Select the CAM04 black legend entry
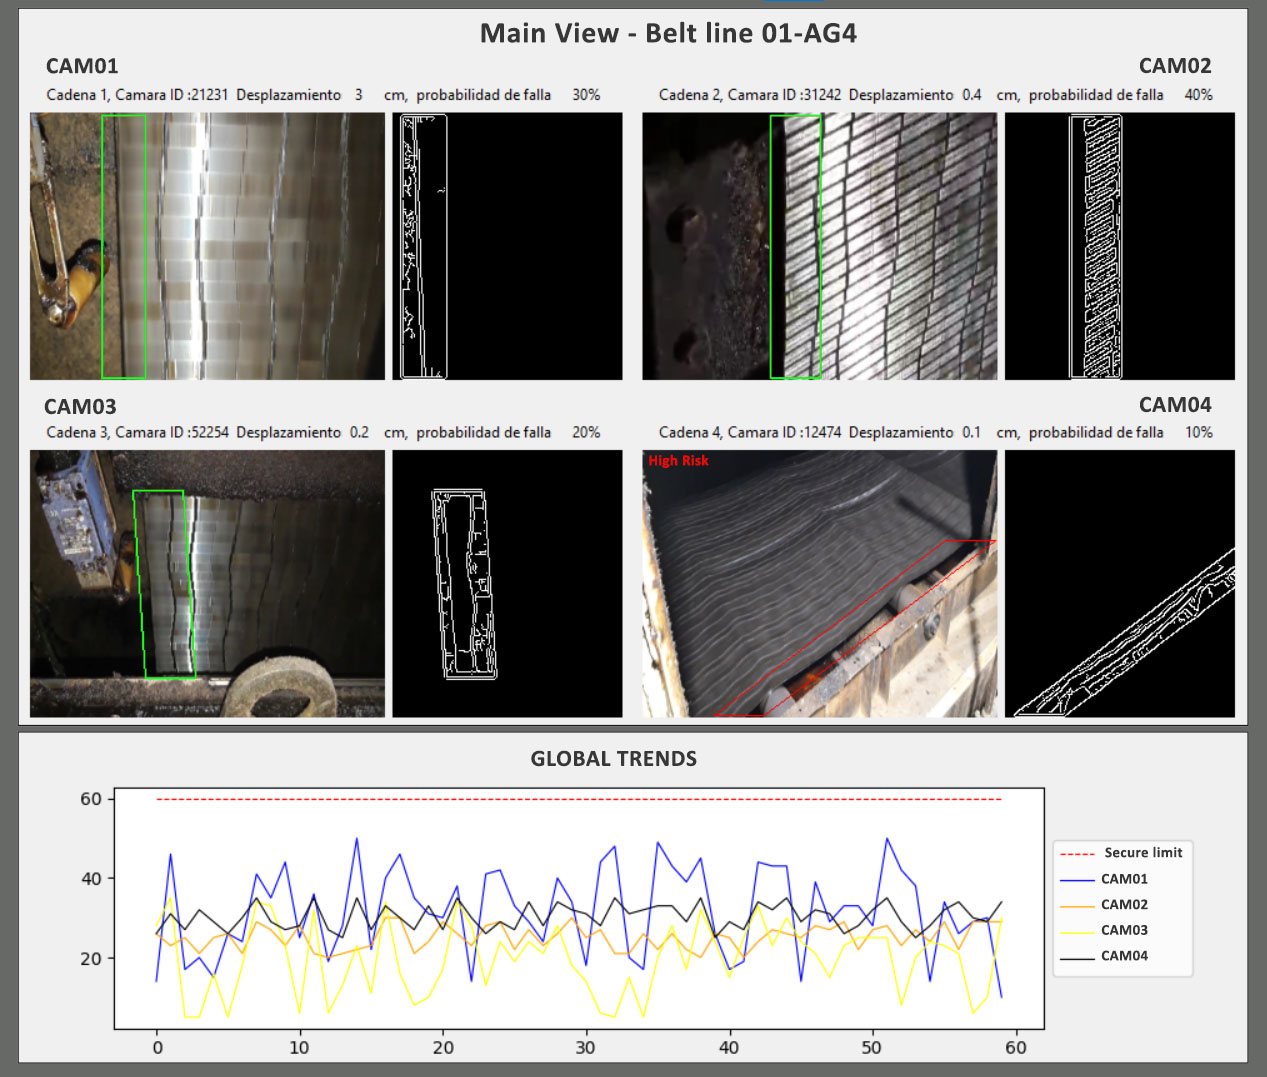This screenshot has height=1077, width=1267. click(1123, 956)
